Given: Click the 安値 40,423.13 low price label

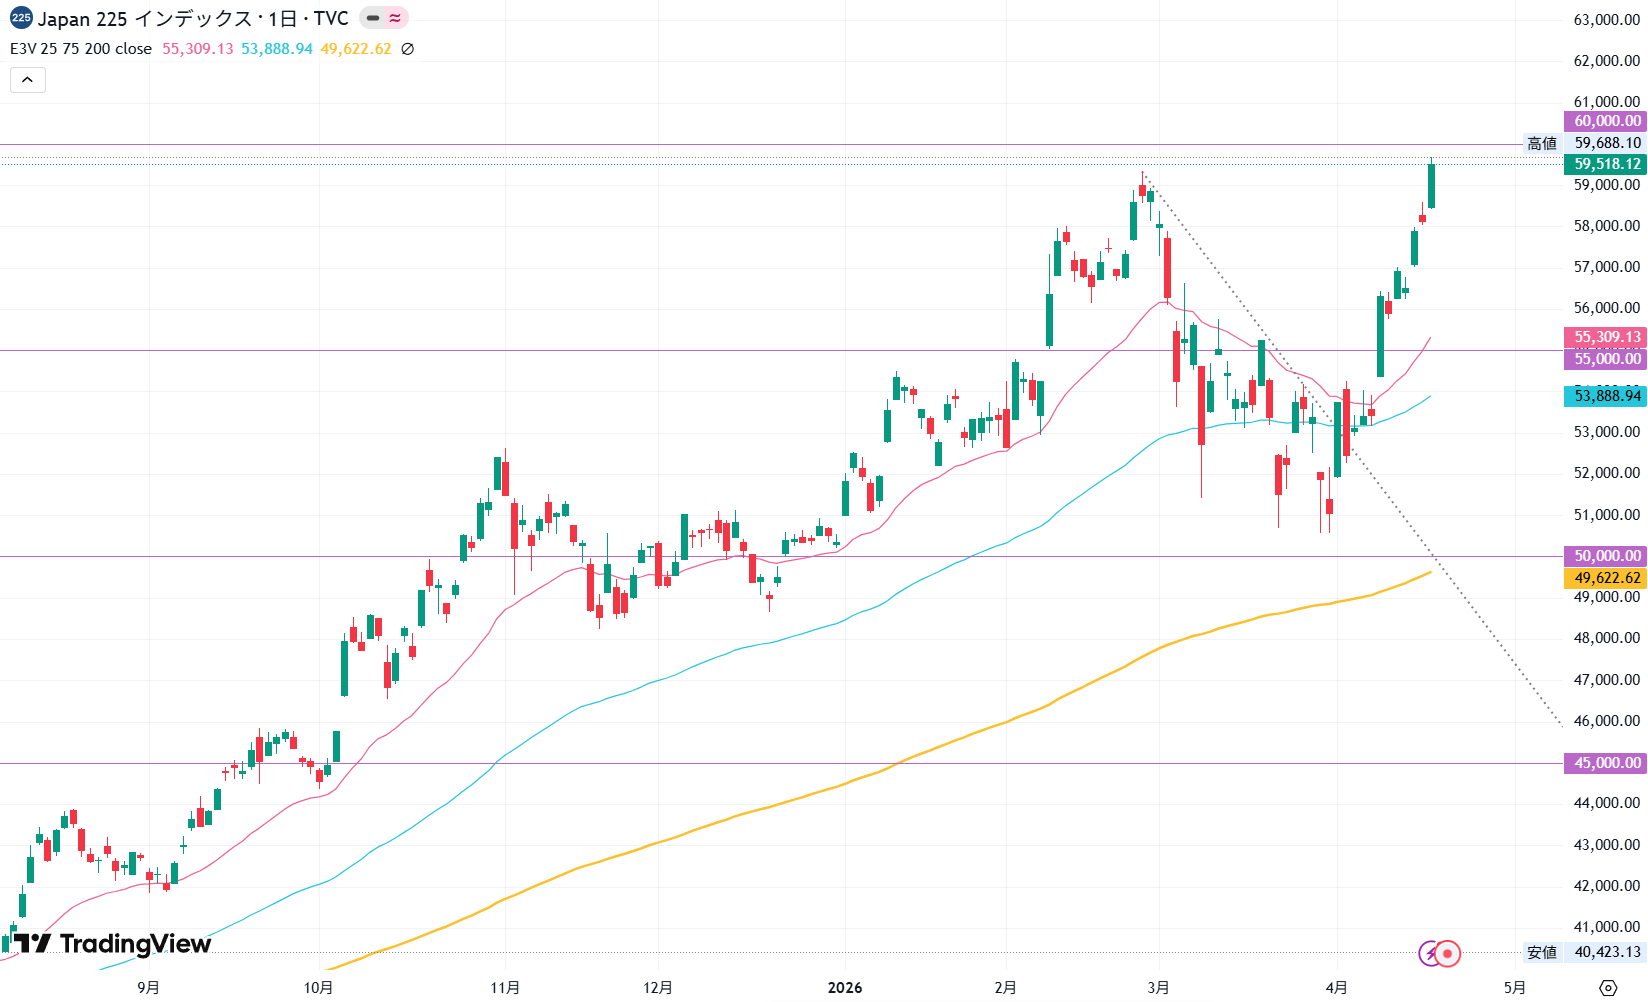Looking at the screenshot, I should tap(1585, 952).
